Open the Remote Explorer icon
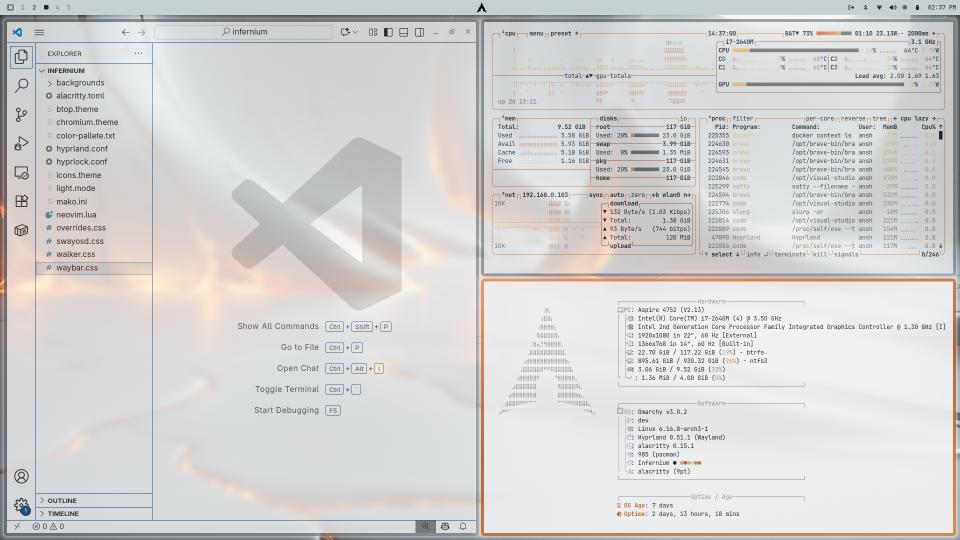Screen dimensions: 960x540 [x=21, y=173]
